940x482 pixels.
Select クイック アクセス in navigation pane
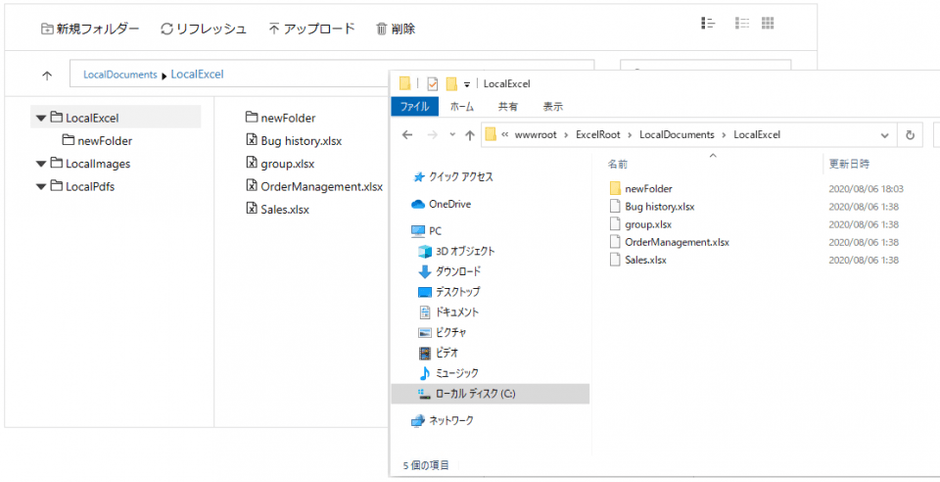453,177
